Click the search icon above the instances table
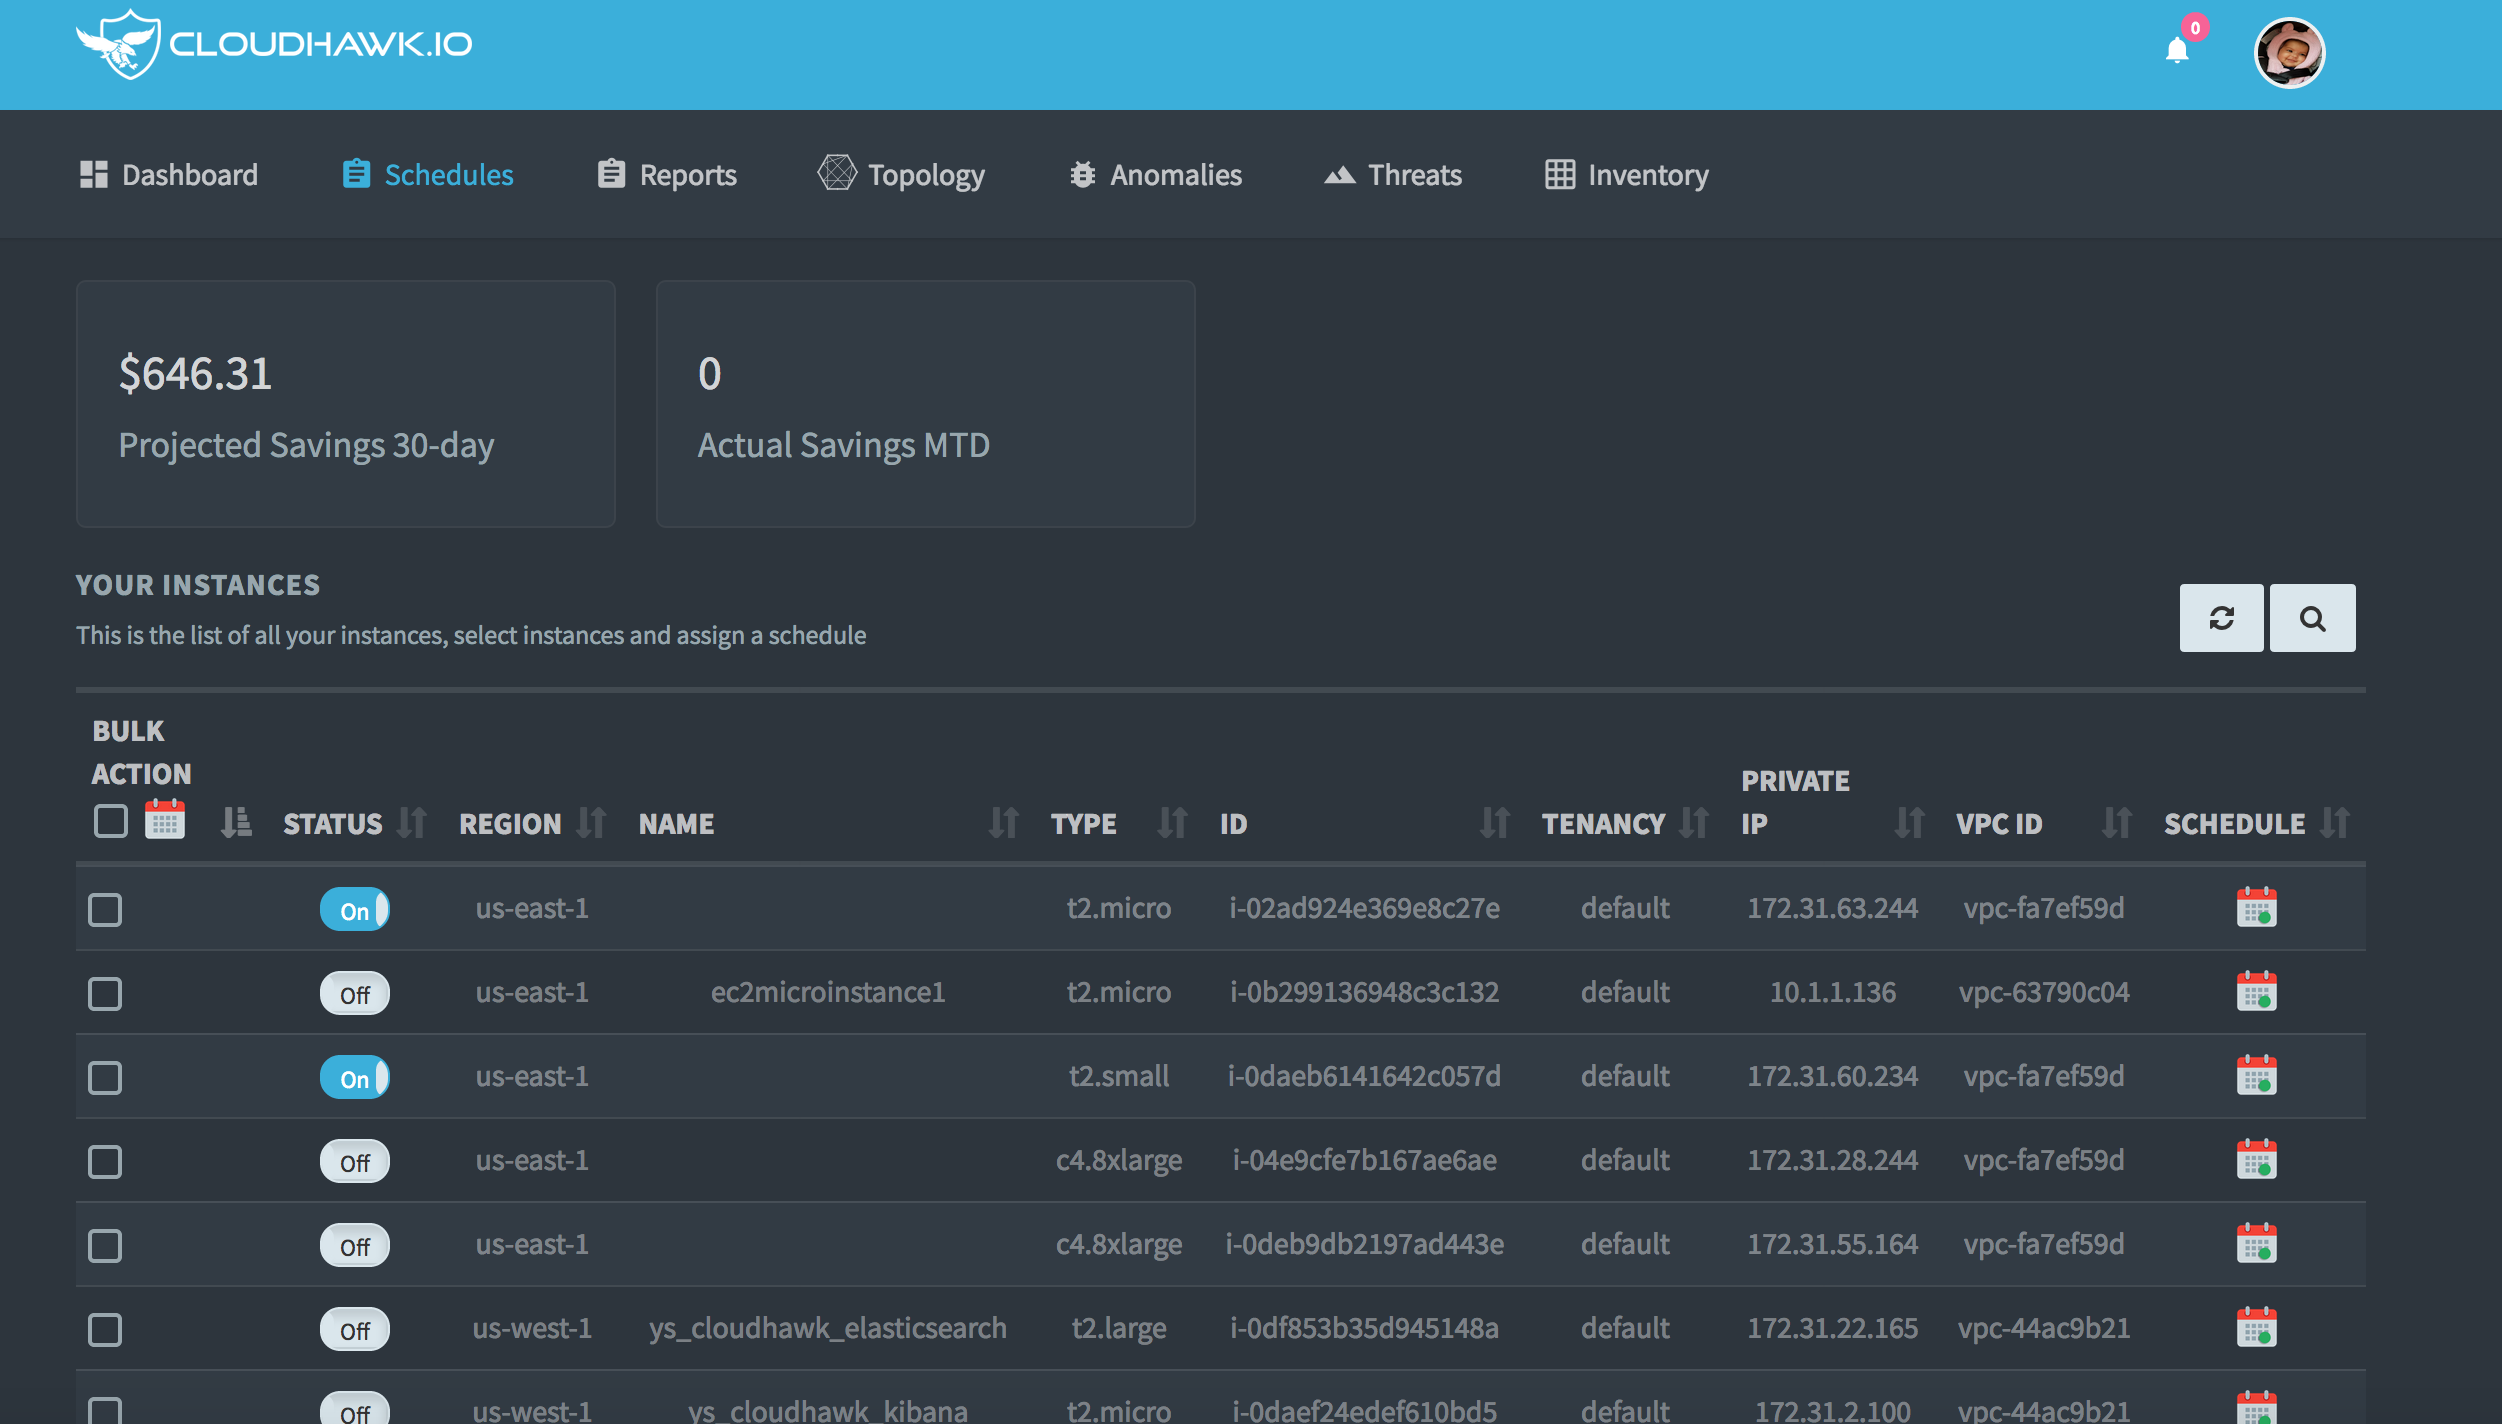Screen dimensions: 2502x1424 [2311, 618]
